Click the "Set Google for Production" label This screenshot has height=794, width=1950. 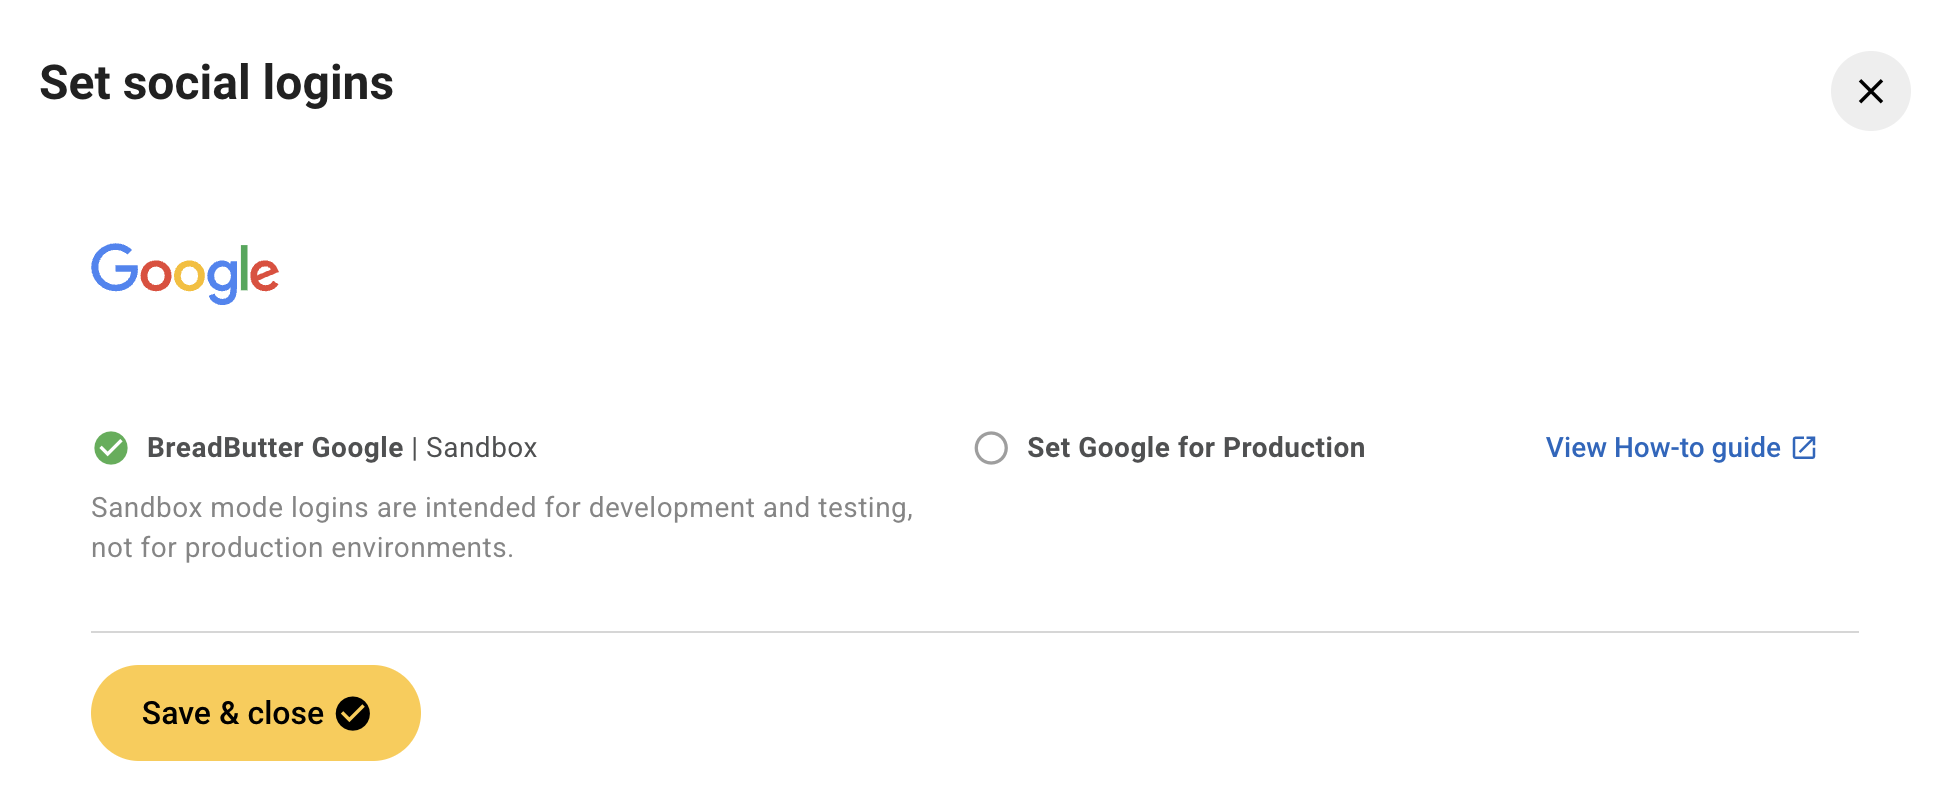[x=1195, y=448]
